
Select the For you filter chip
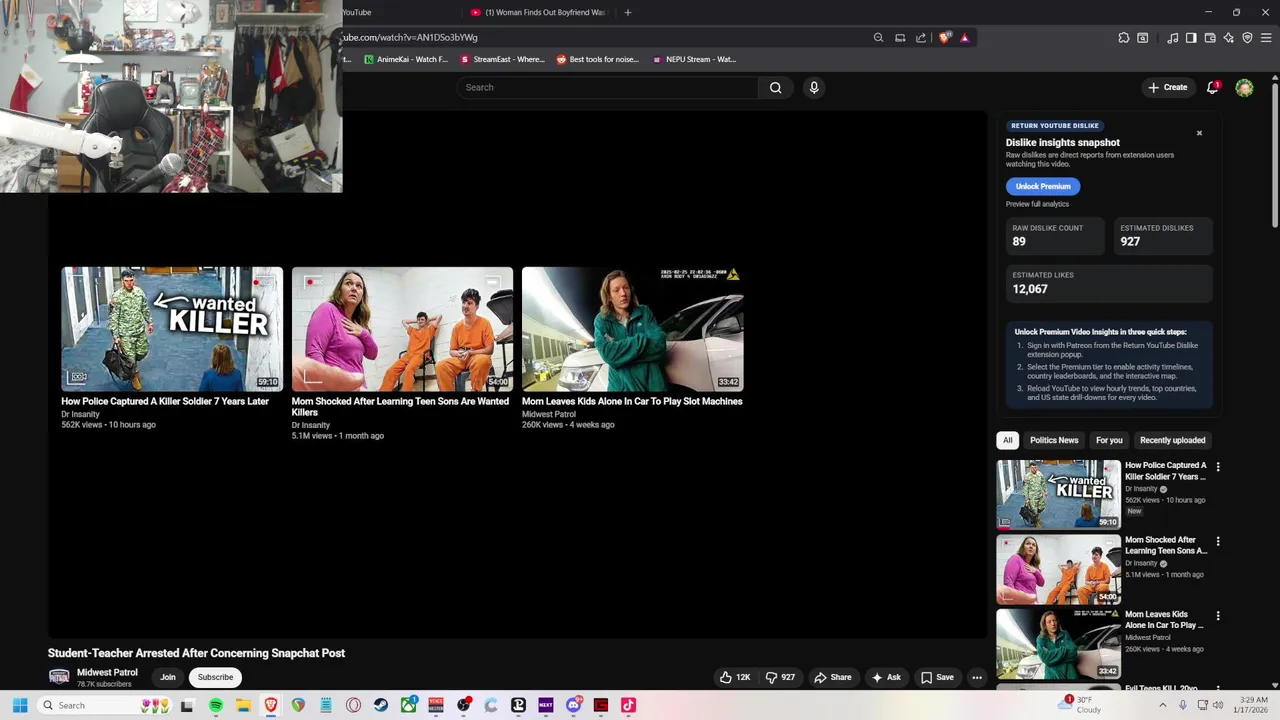coord(1109,440)
